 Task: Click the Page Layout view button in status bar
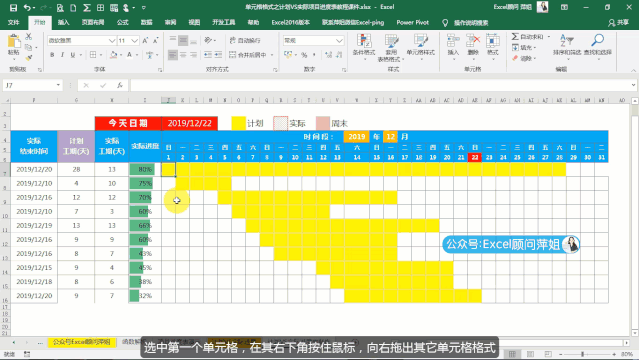coord(530,354)
